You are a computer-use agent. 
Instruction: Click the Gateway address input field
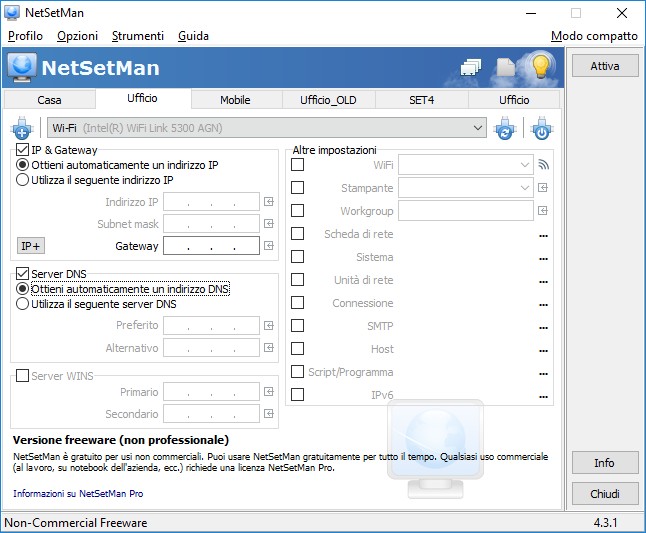pos(211,246)
